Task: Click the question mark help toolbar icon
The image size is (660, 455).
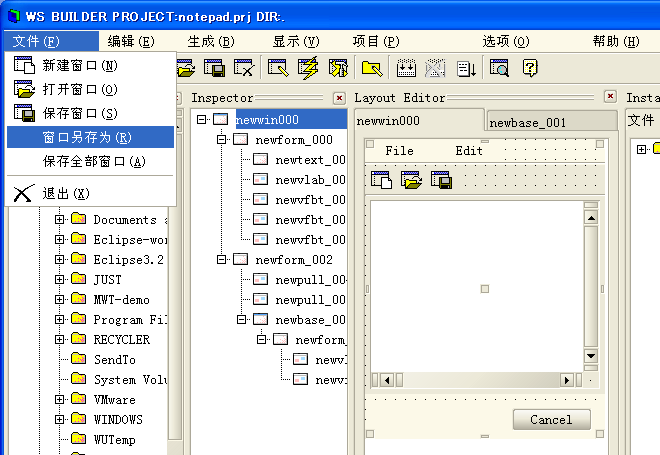Action: pyautogui.click(x=530, y=68)
